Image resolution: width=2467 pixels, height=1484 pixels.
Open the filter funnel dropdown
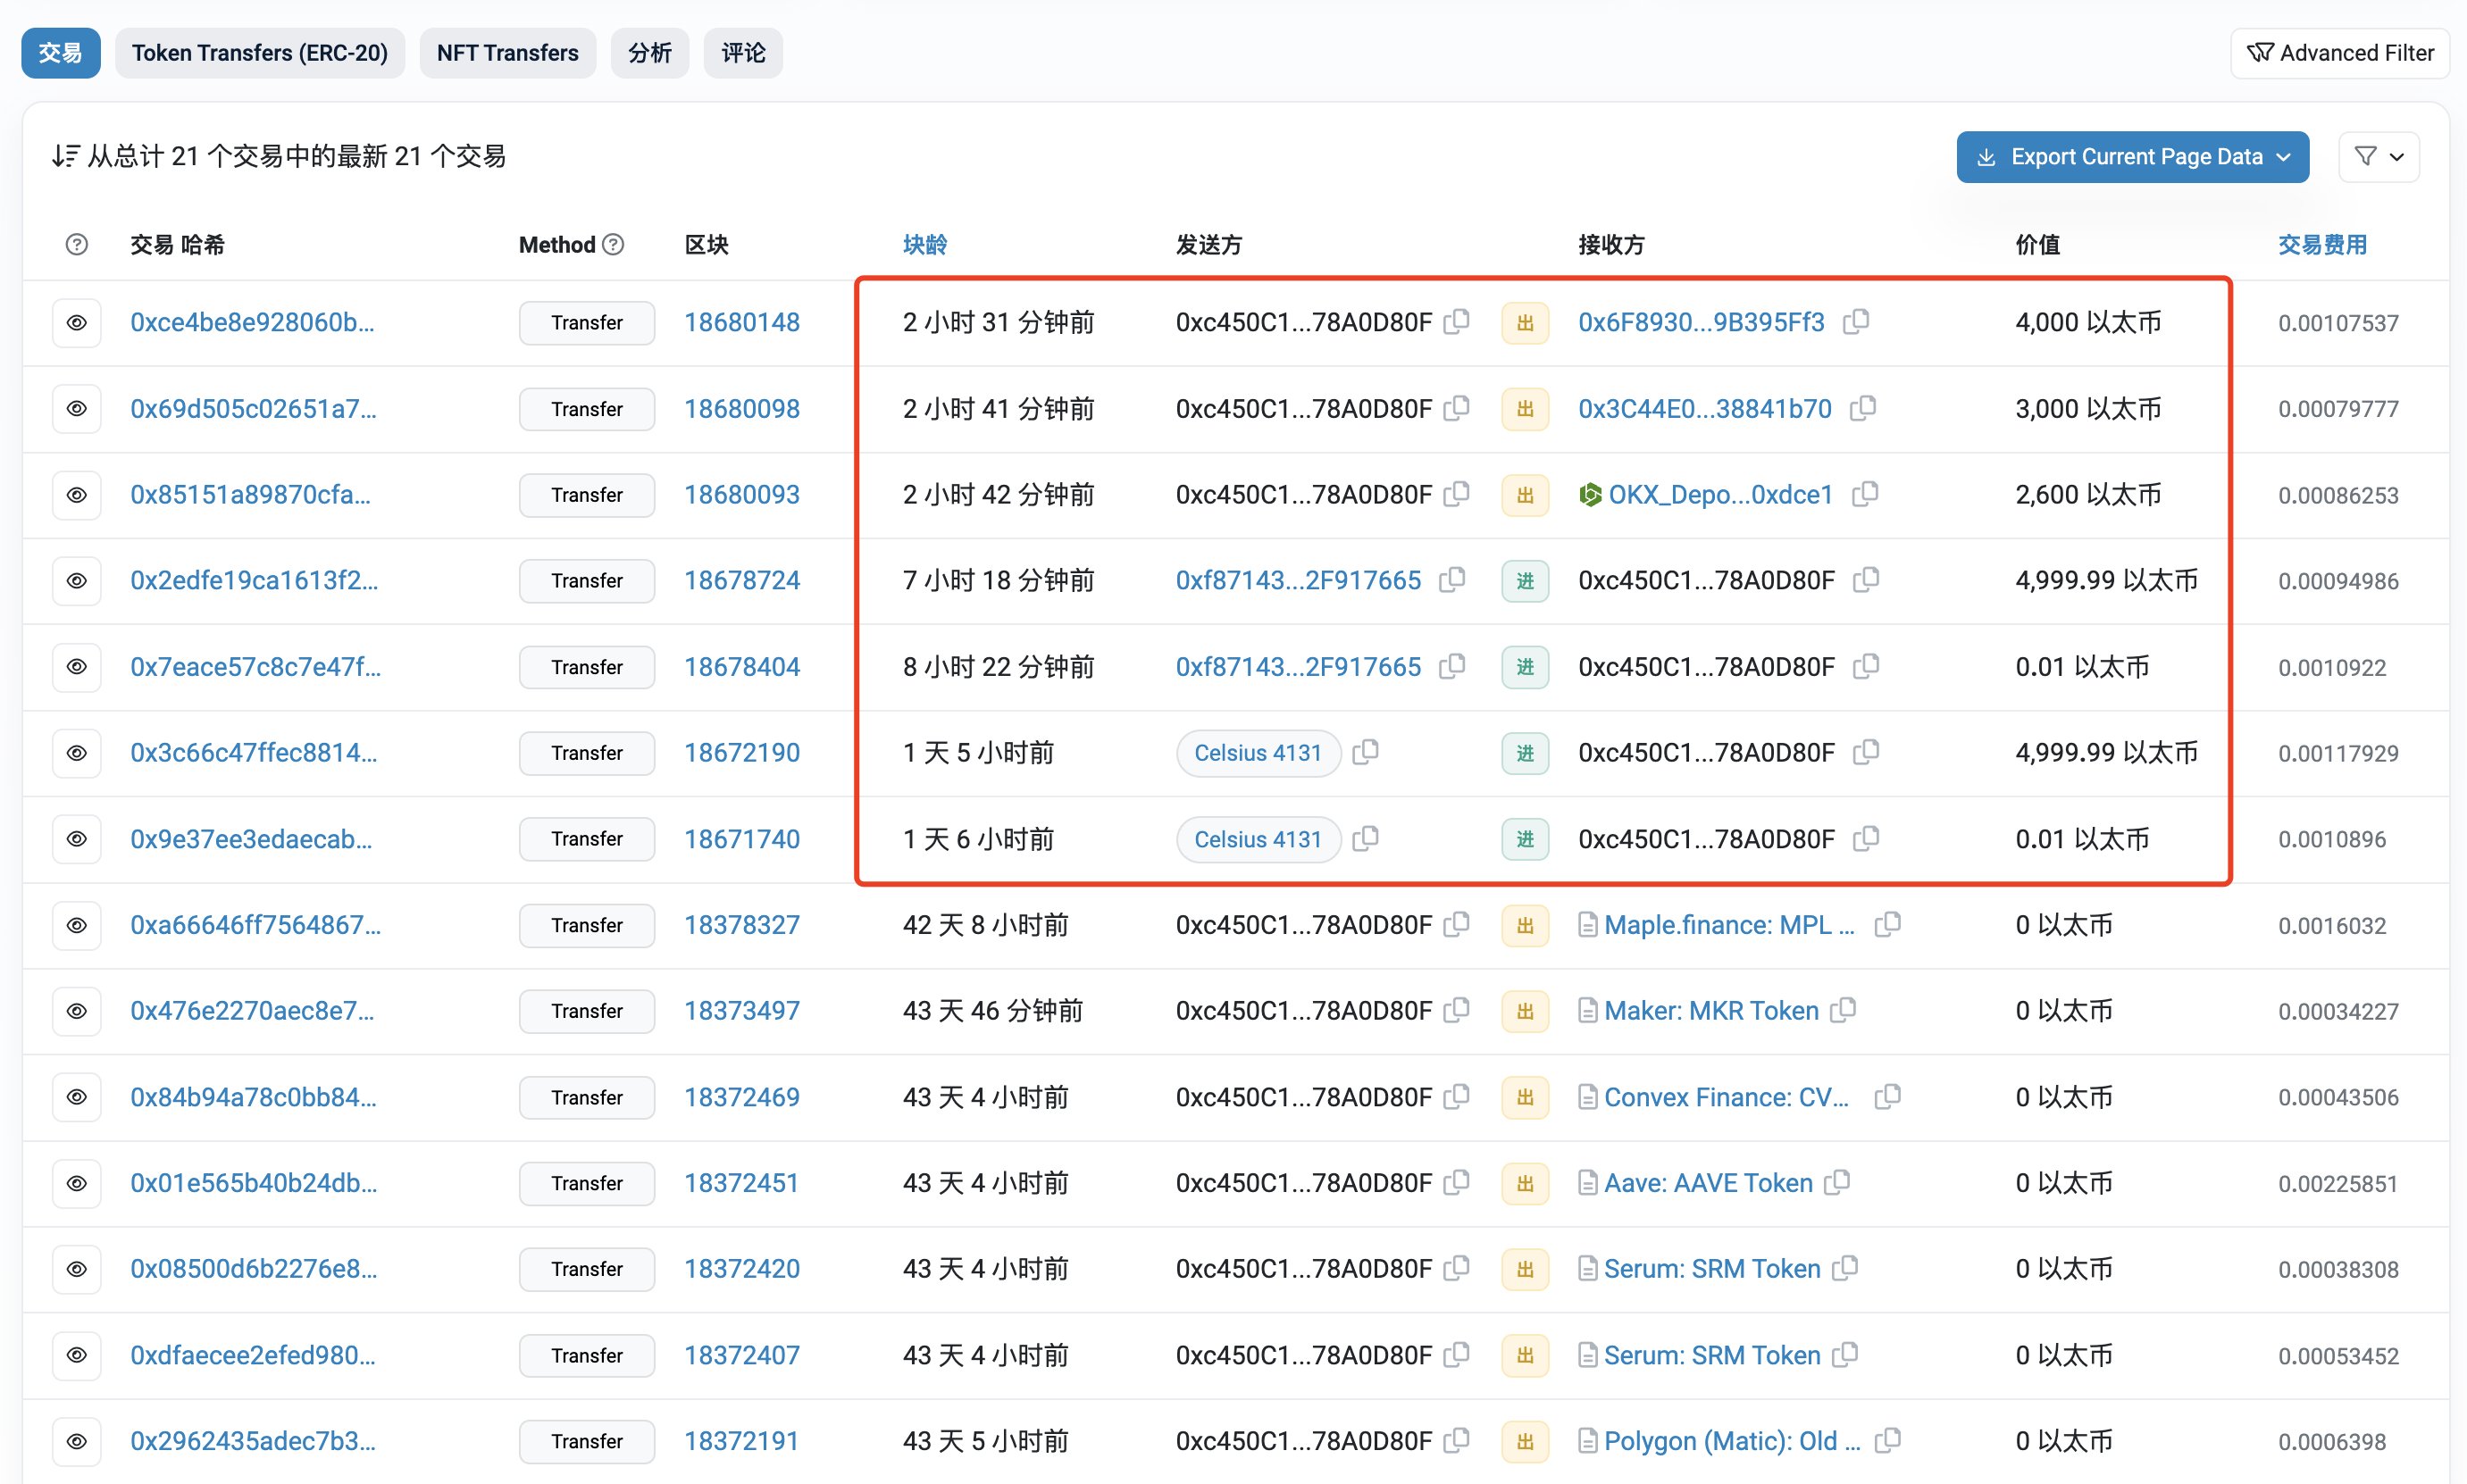(x=2379, y=157)
